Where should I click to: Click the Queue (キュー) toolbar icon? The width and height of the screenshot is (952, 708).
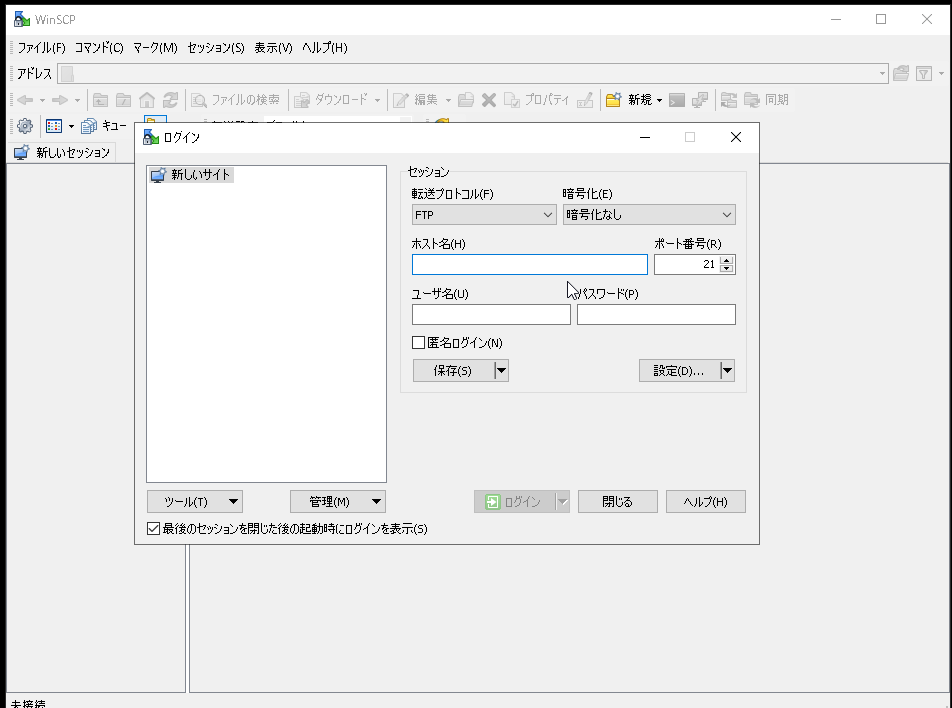[89, 126]
